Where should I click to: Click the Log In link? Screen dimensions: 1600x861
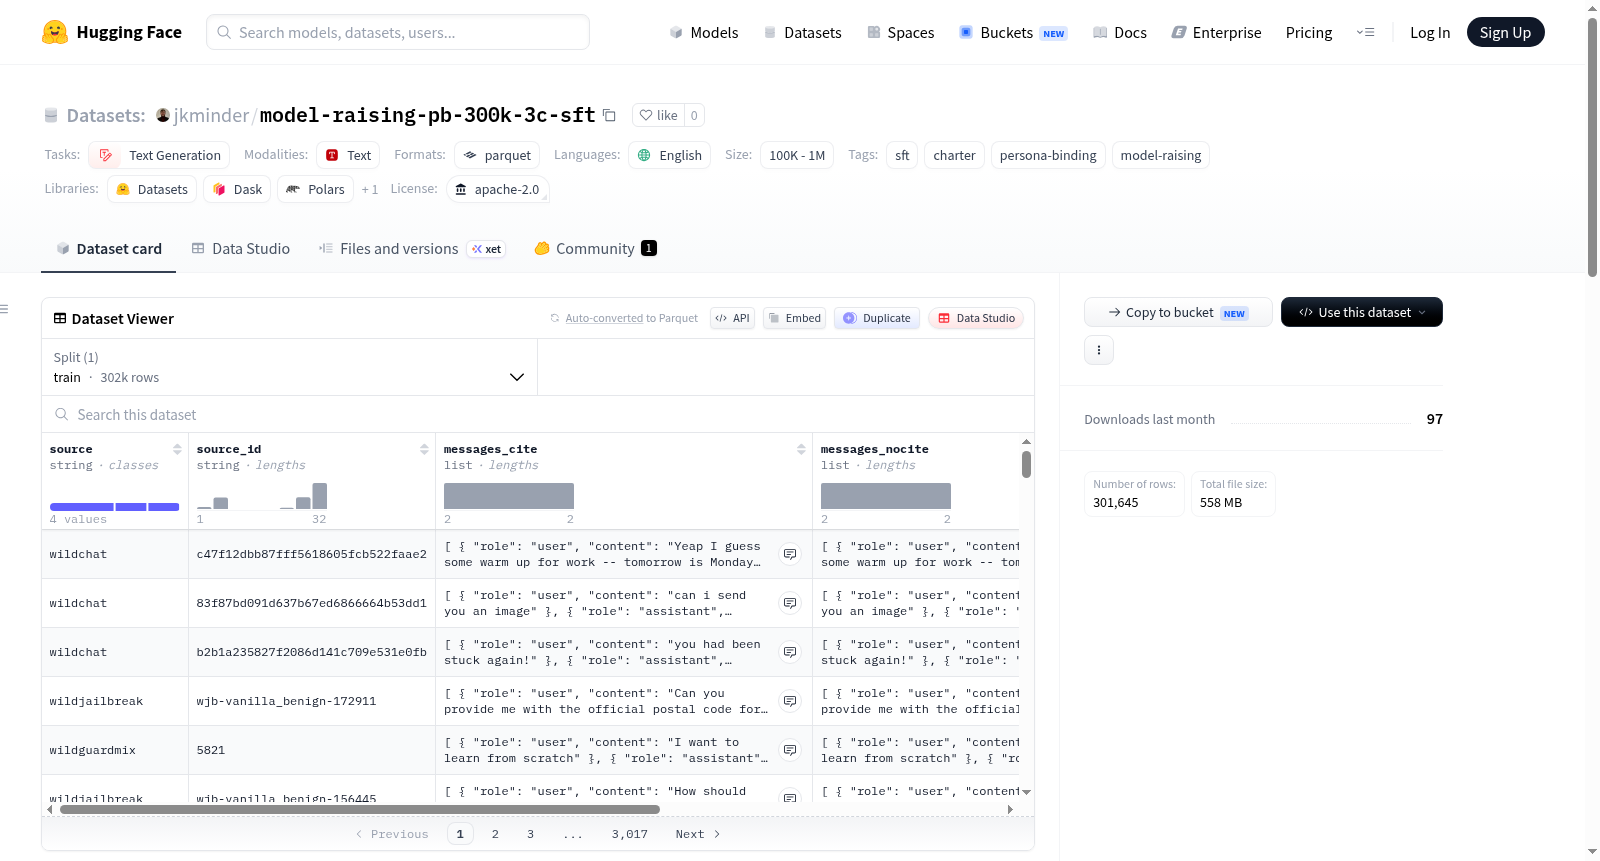(1430, 32)
